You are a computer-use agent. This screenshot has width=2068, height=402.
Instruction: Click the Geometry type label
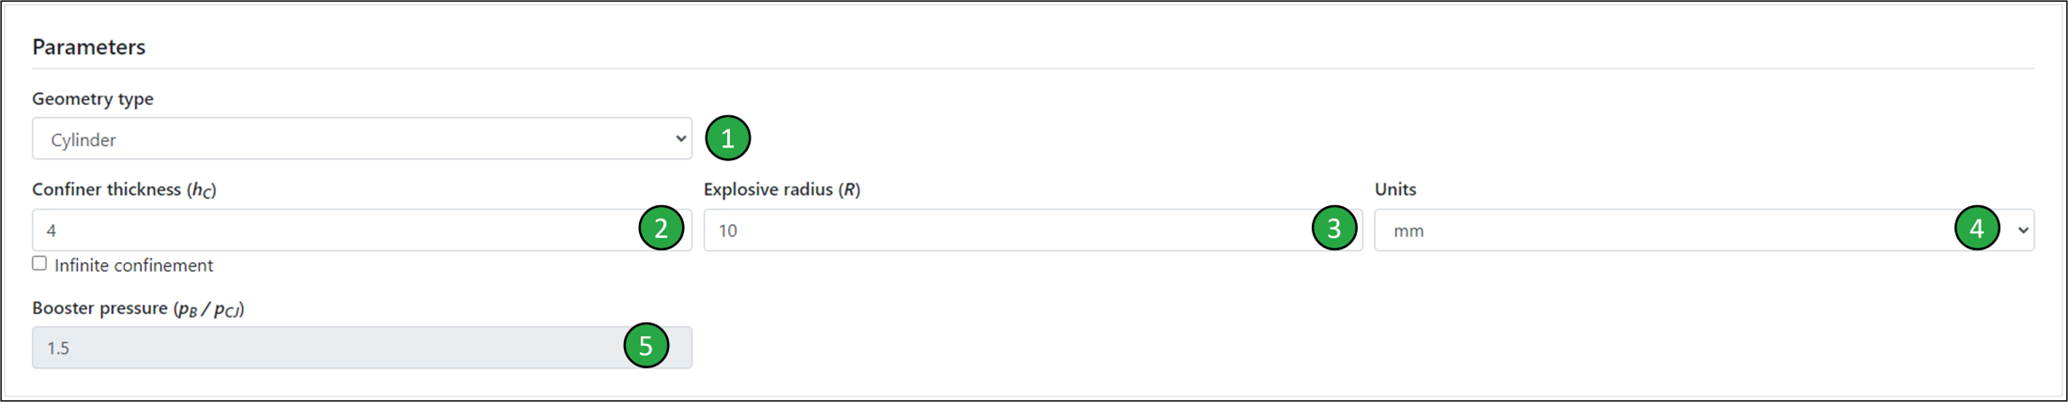click(x=93, y=99)
